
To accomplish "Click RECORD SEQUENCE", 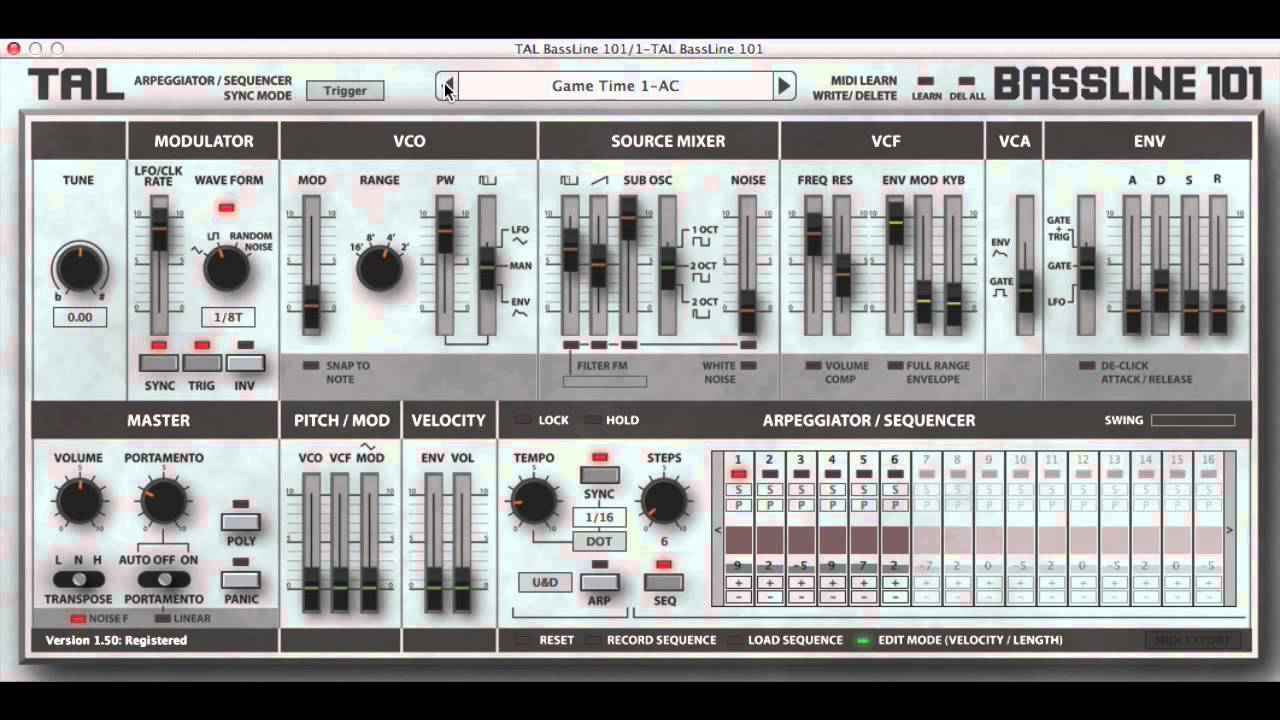I will tap(661, 640).
